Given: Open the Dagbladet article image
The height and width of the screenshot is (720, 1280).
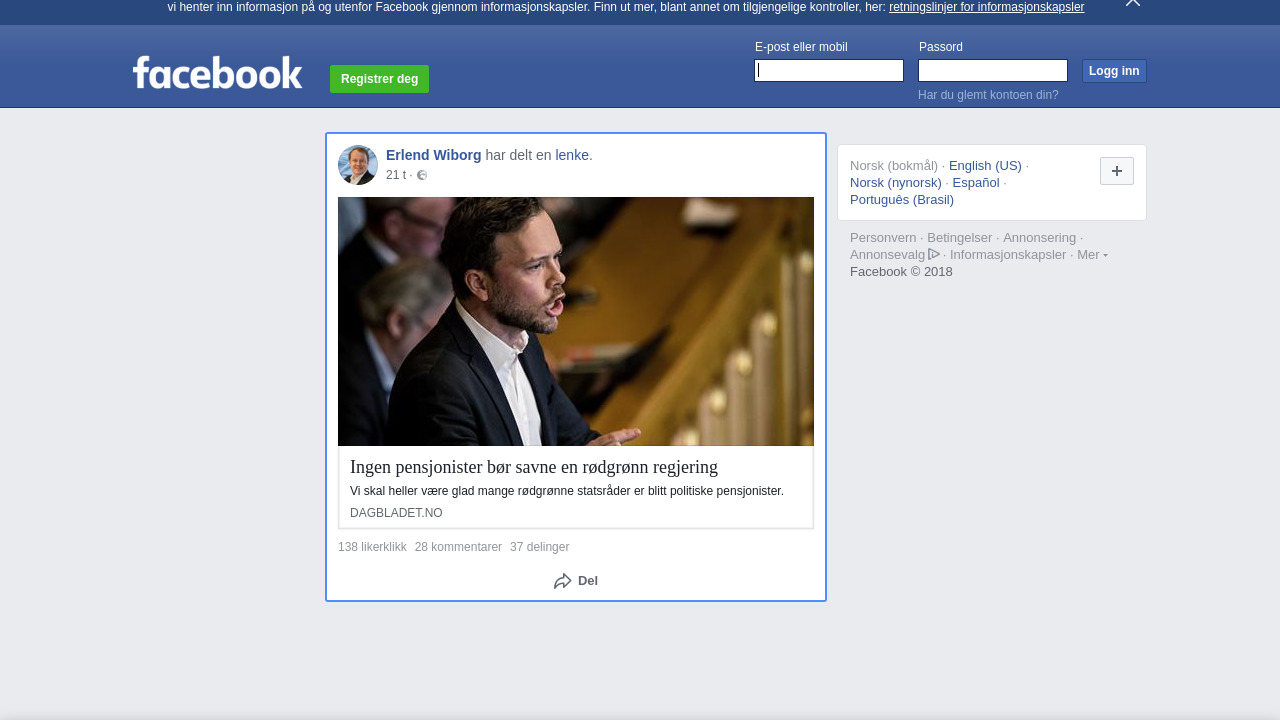Looking at the screenshot, I should (x=576, y=321).
